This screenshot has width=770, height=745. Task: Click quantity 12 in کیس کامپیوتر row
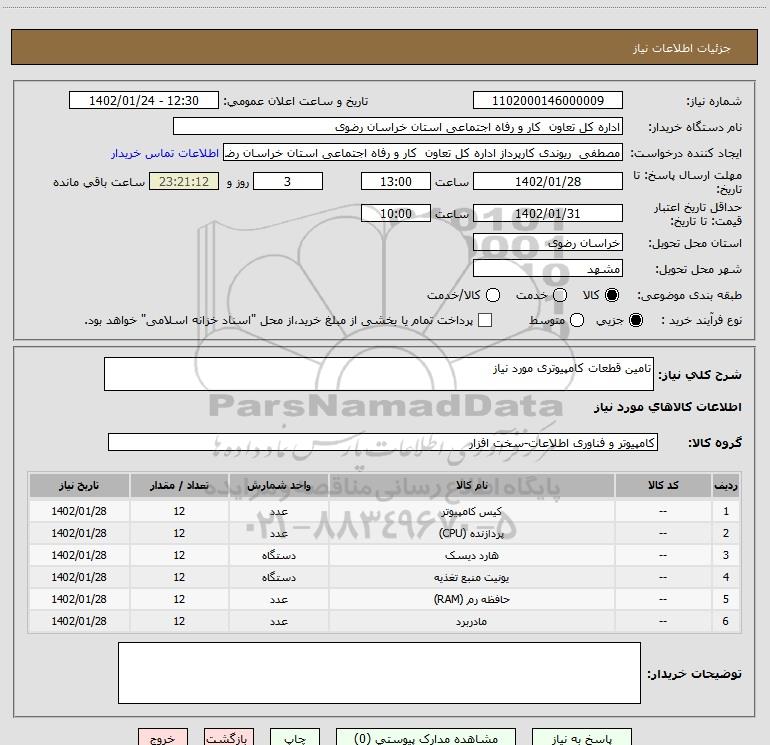pyautogui.click(x=179, y=511)
